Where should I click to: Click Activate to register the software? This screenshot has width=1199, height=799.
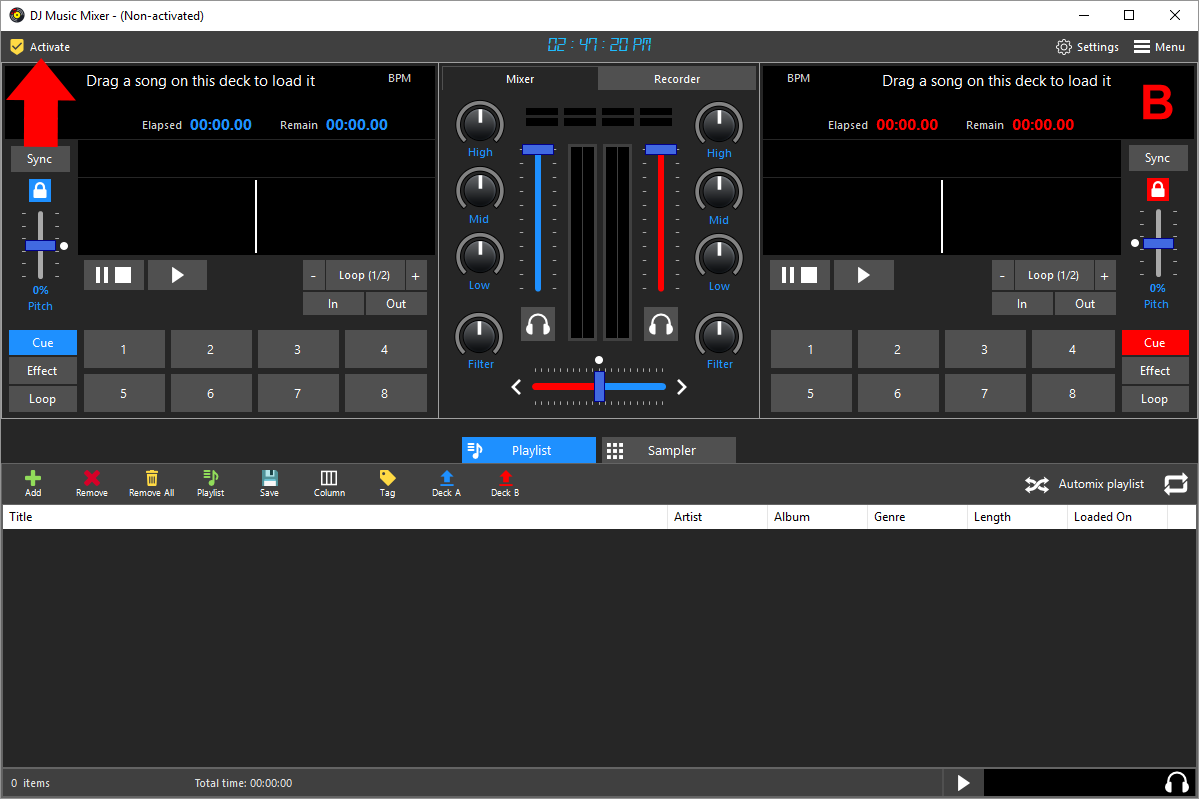point(40,46)
